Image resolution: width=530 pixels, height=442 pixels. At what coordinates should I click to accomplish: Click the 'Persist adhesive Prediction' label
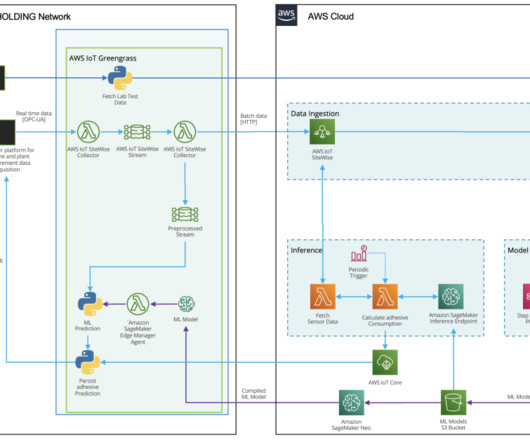click(88, 387)
